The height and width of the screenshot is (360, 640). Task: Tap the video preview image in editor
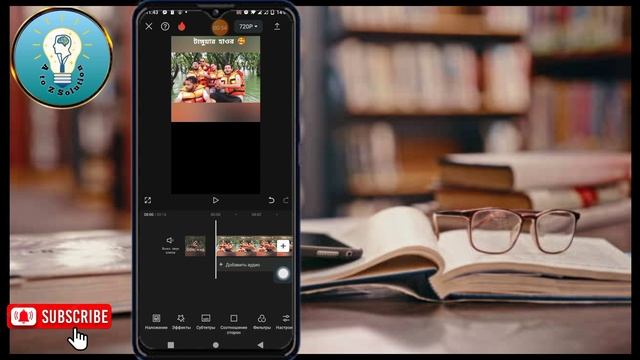click(216, 79)
